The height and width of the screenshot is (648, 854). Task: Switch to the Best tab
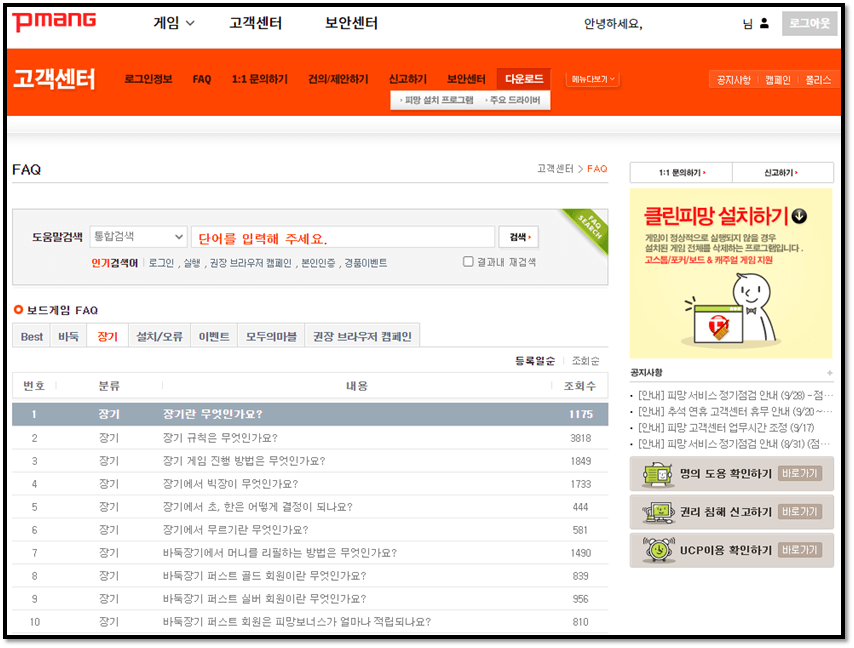coord(30,336)
